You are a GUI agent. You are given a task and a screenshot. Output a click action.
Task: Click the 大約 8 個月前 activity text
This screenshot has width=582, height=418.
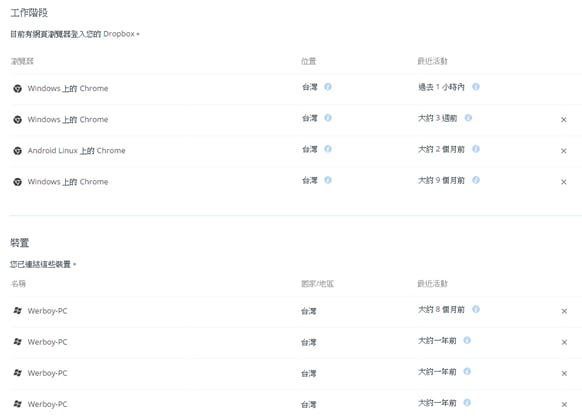(441, 309)
